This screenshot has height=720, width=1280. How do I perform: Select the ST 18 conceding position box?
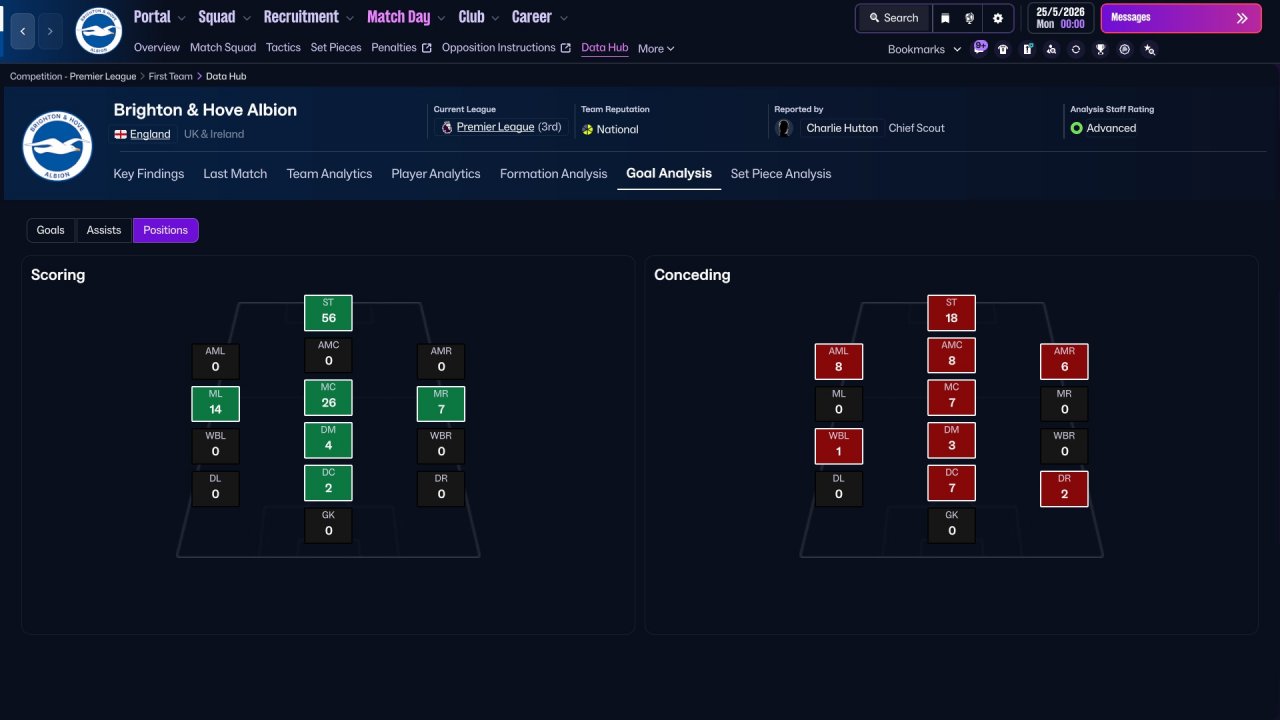951,312
